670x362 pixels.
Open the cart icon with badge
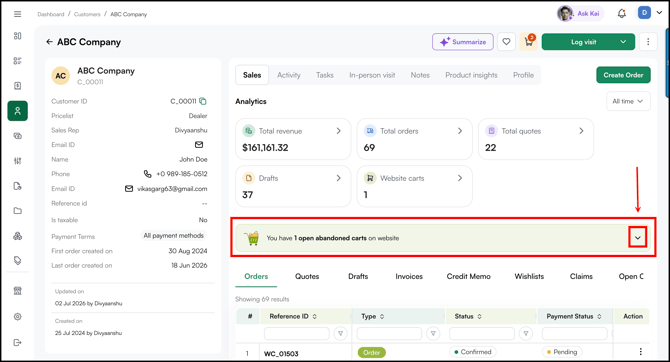529,42
